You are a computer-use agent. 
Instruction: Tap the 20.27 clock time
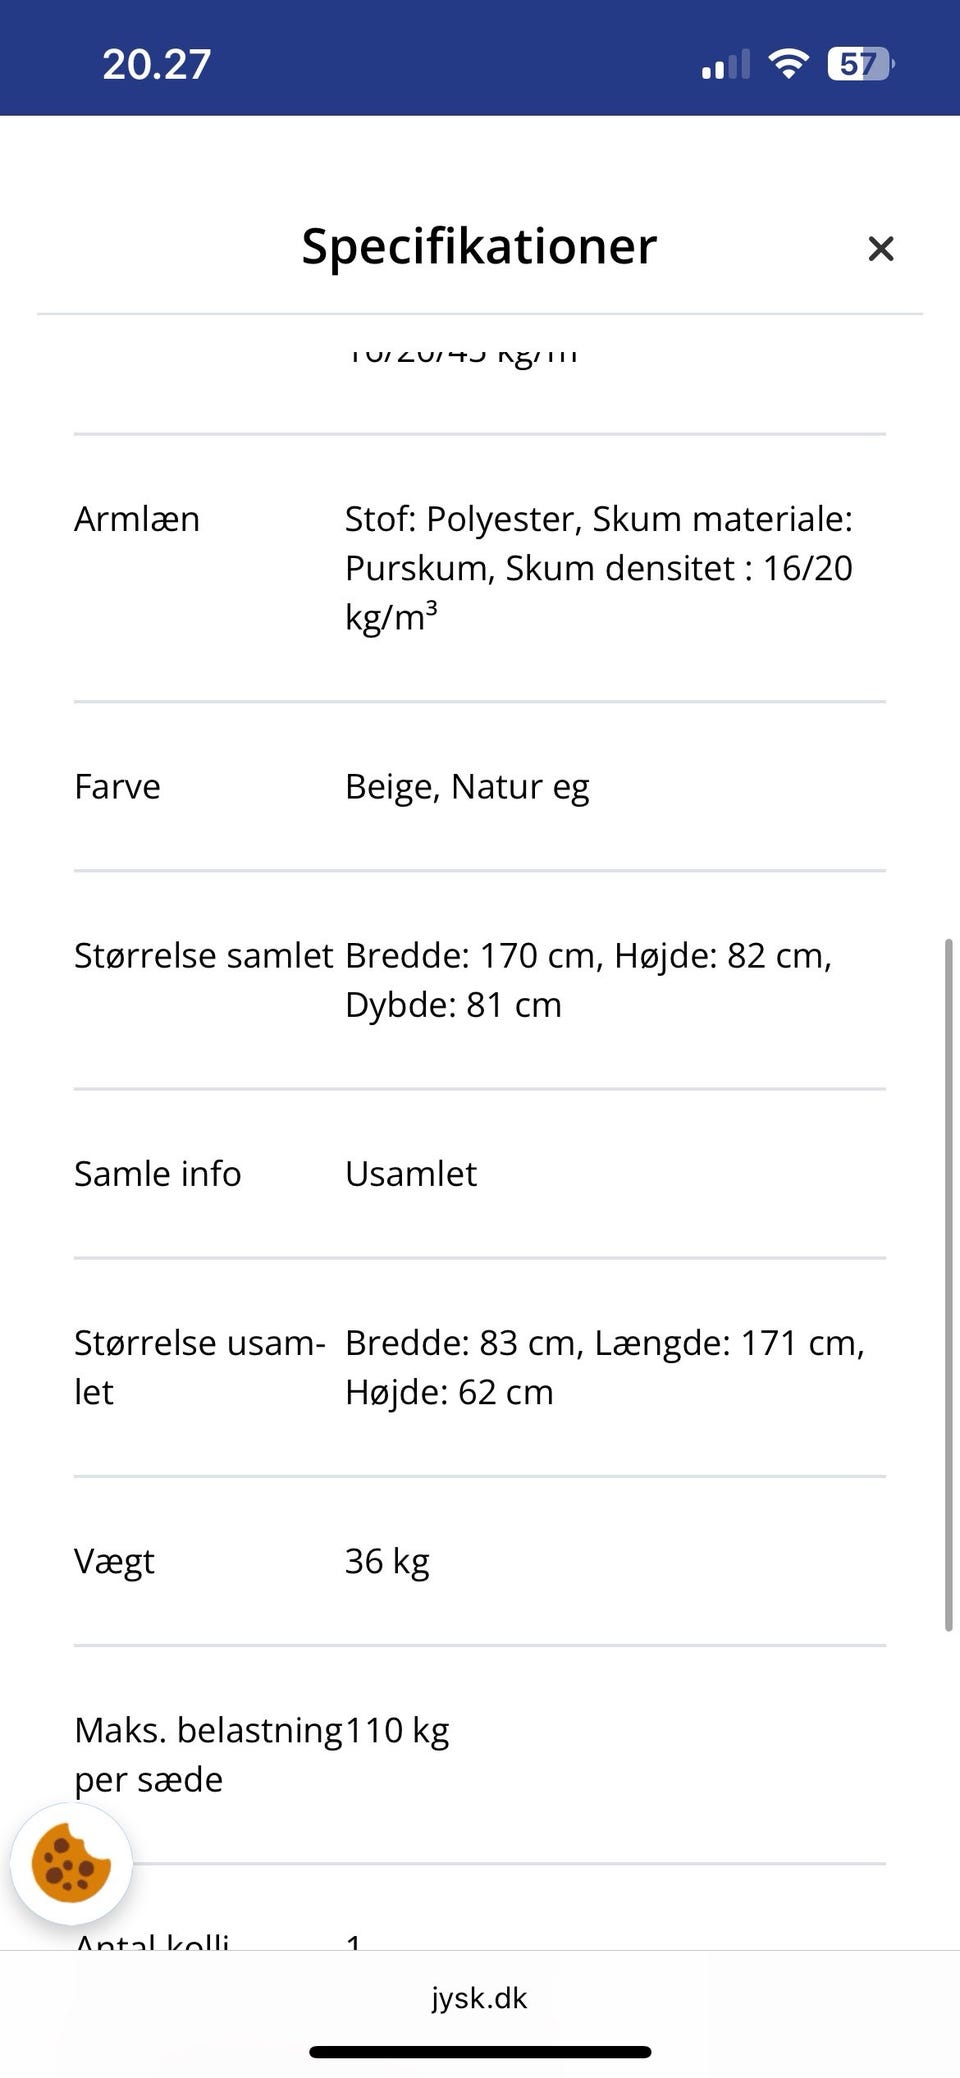click(157, 65)
